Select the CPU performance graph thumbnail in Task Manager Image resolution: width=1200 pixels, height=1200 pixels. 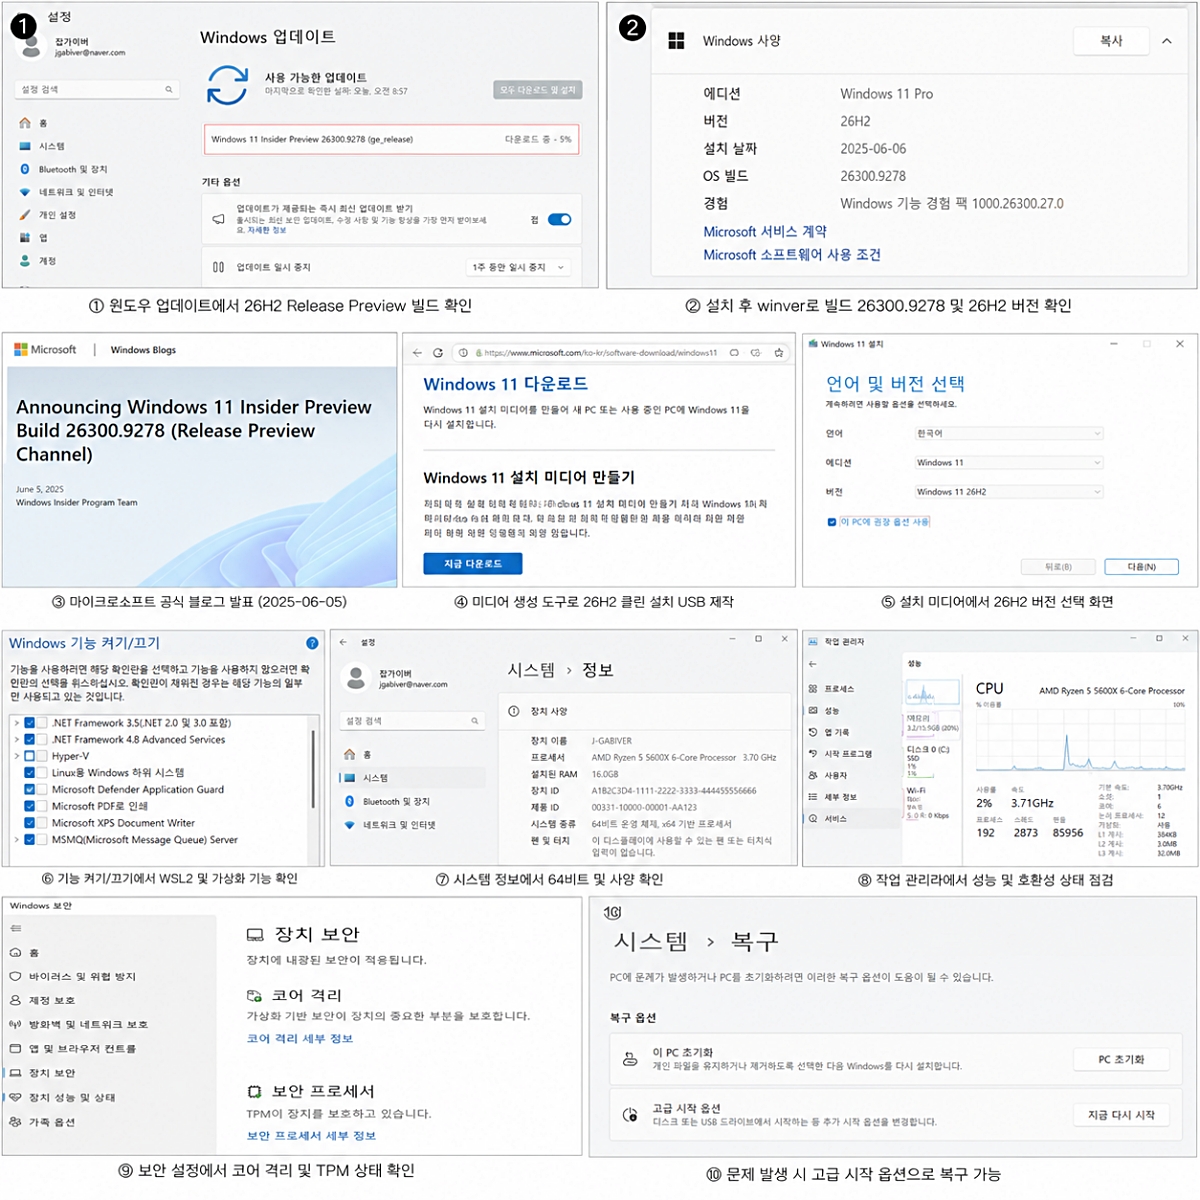pyautogui.click(x=932, y=693)
